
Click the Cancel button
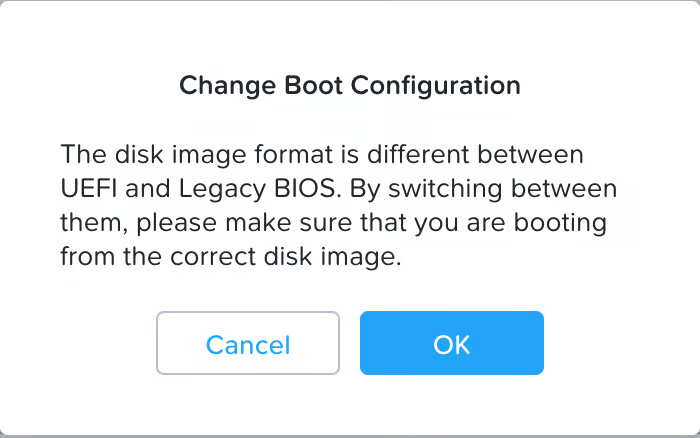point(248,343)
